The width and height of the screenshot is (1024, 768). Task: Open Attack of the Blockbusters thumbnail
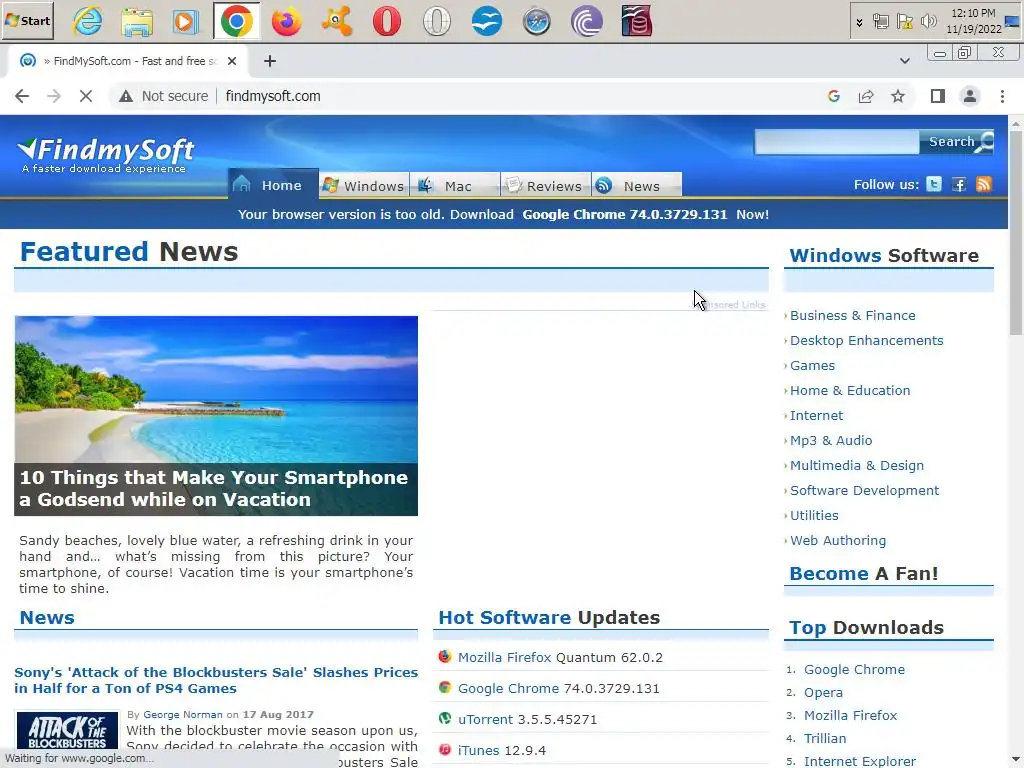67,730
